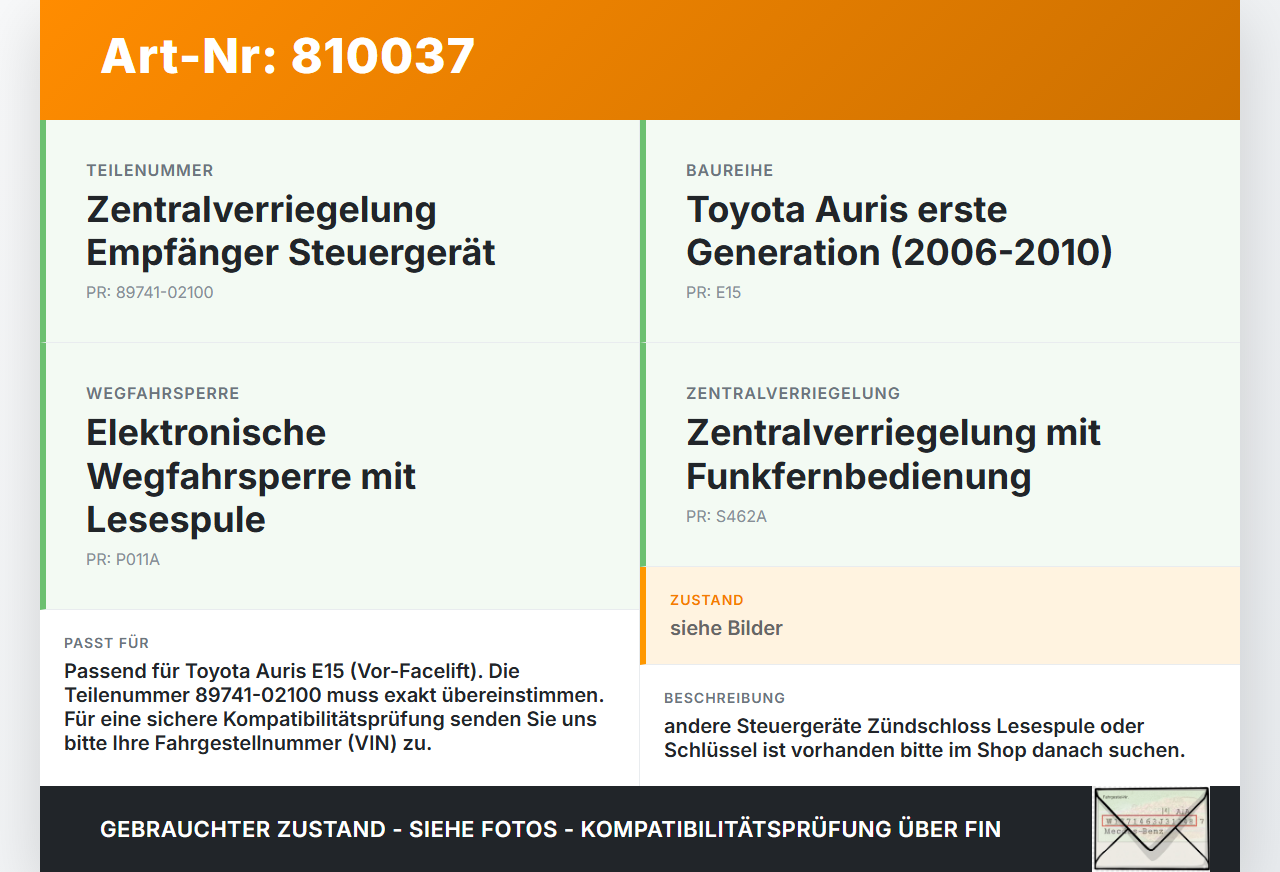Click the envelope VIN image in the footer
Image resolution: width=1280 pixels, height=872 pixels.
(x=1151, y=829)
